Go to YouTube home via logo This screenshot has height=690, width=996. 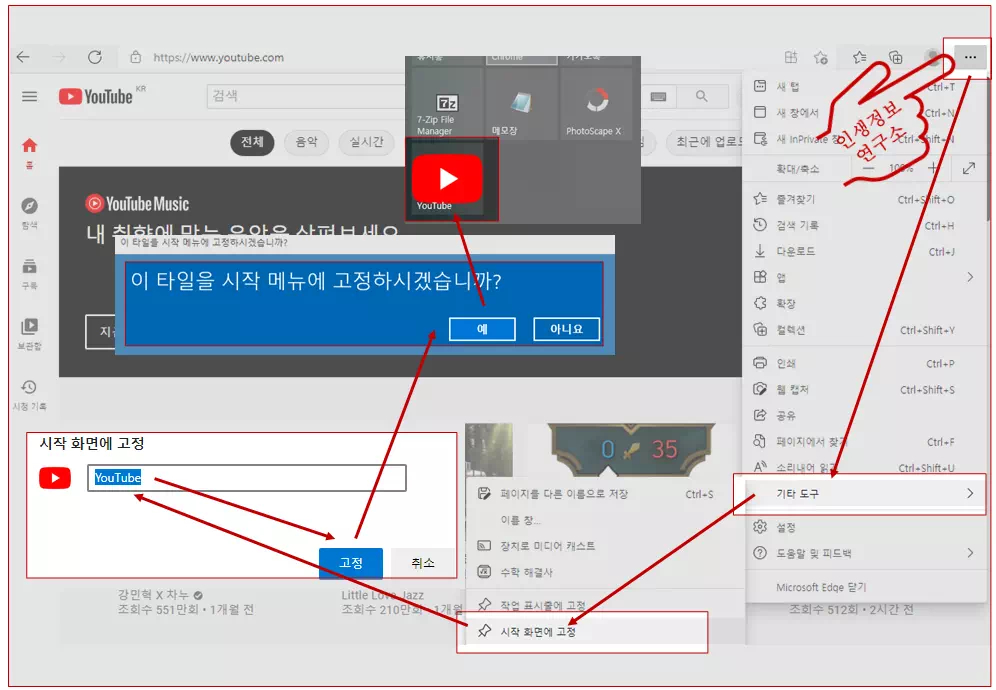[x=96, y=97]
